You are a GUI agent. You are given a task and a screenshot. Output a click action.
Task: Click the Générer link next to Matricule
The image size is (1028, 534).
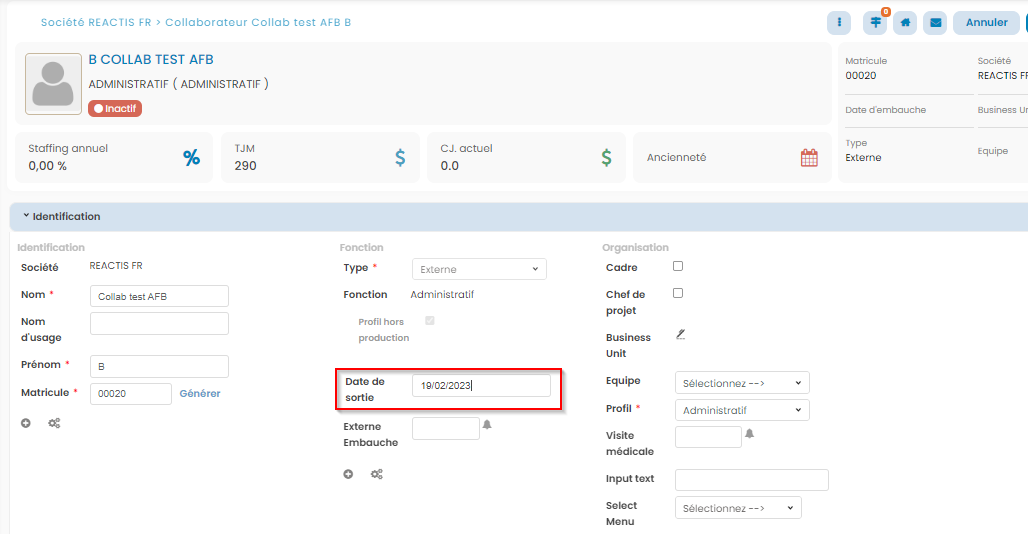click(200, 394)
